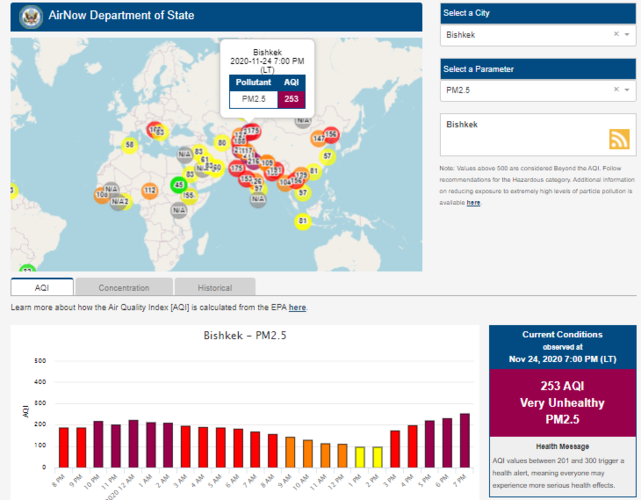Switch to the Historical tab
This screenshot has width=641, height=500.
(x=214, y=288)
